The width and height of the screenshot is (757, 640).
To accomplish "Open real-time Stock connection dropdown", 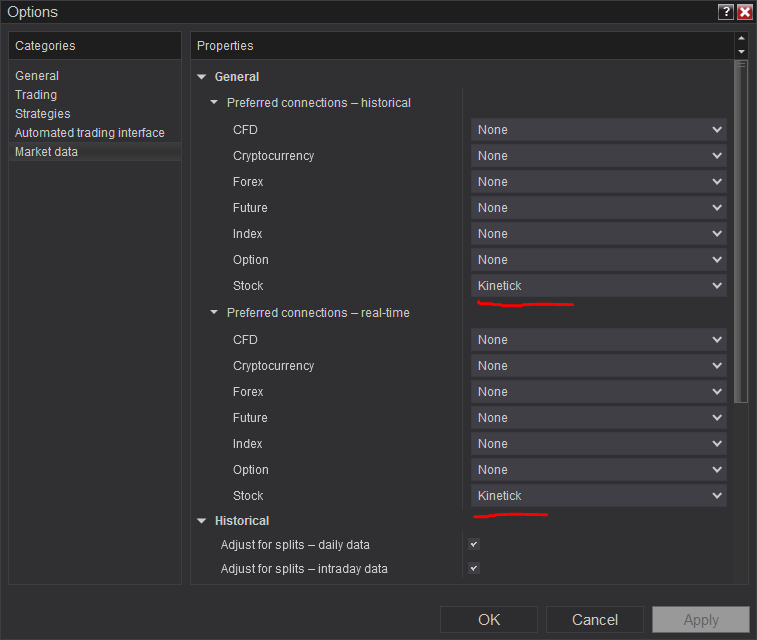I will (598, 496).
